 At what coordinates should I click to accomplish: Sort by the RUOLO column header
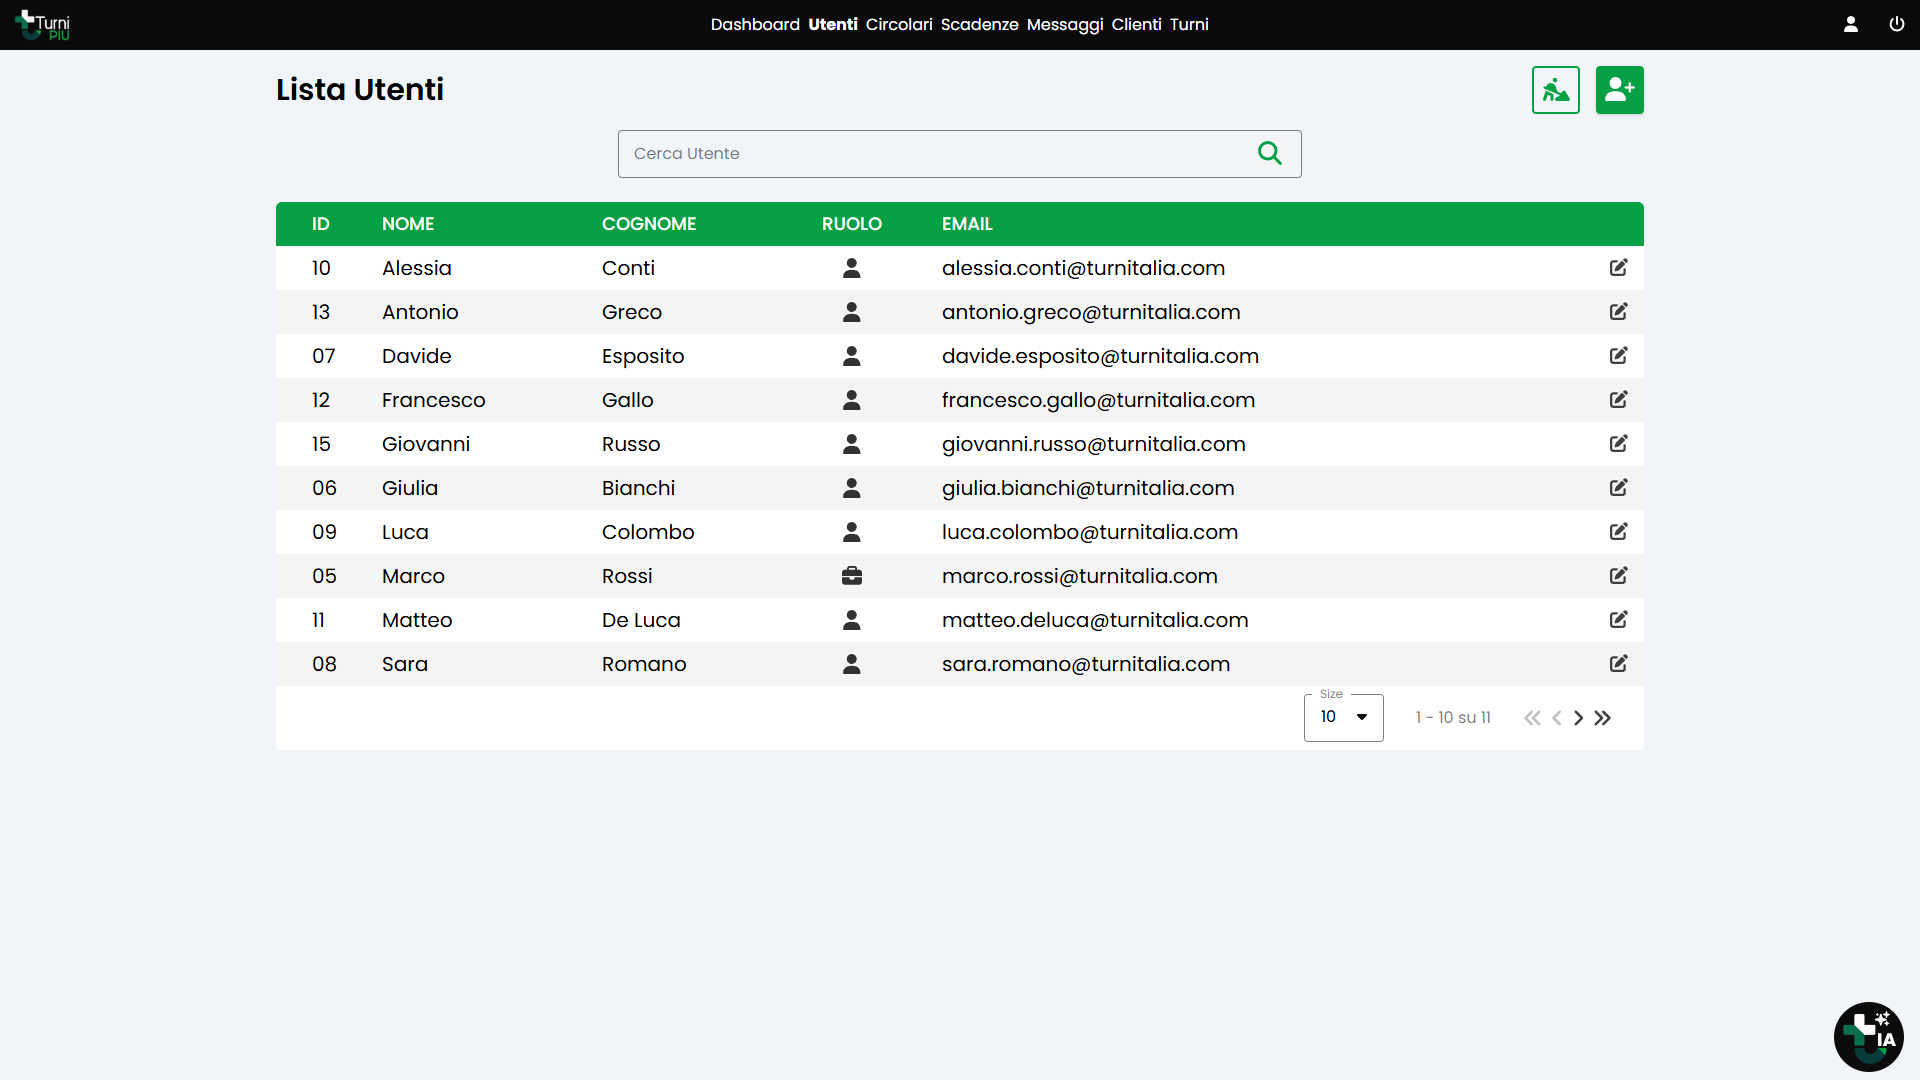[x=852, y=224]
